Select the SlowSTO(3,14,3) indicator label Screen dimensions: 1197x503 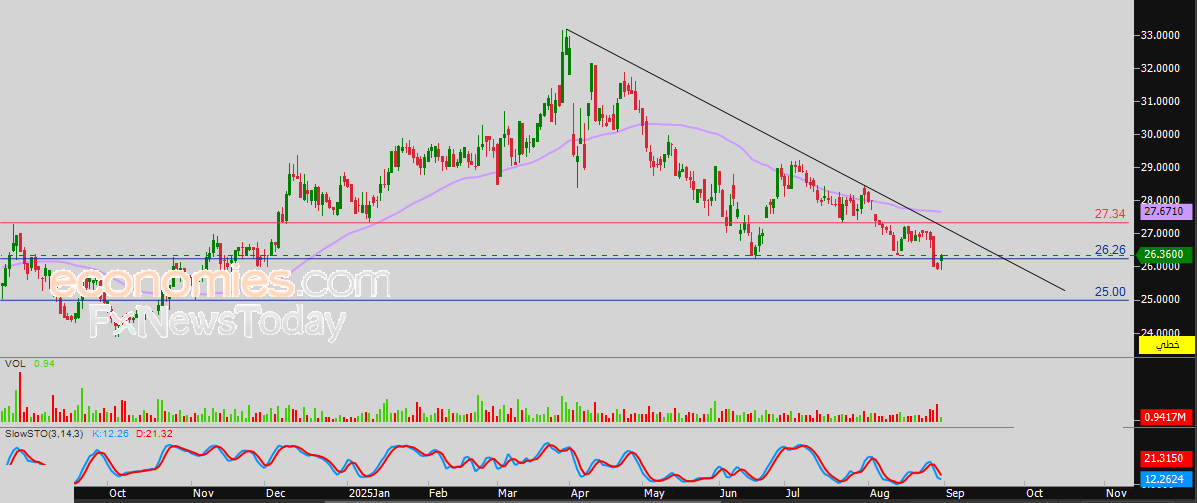(46, 434)
